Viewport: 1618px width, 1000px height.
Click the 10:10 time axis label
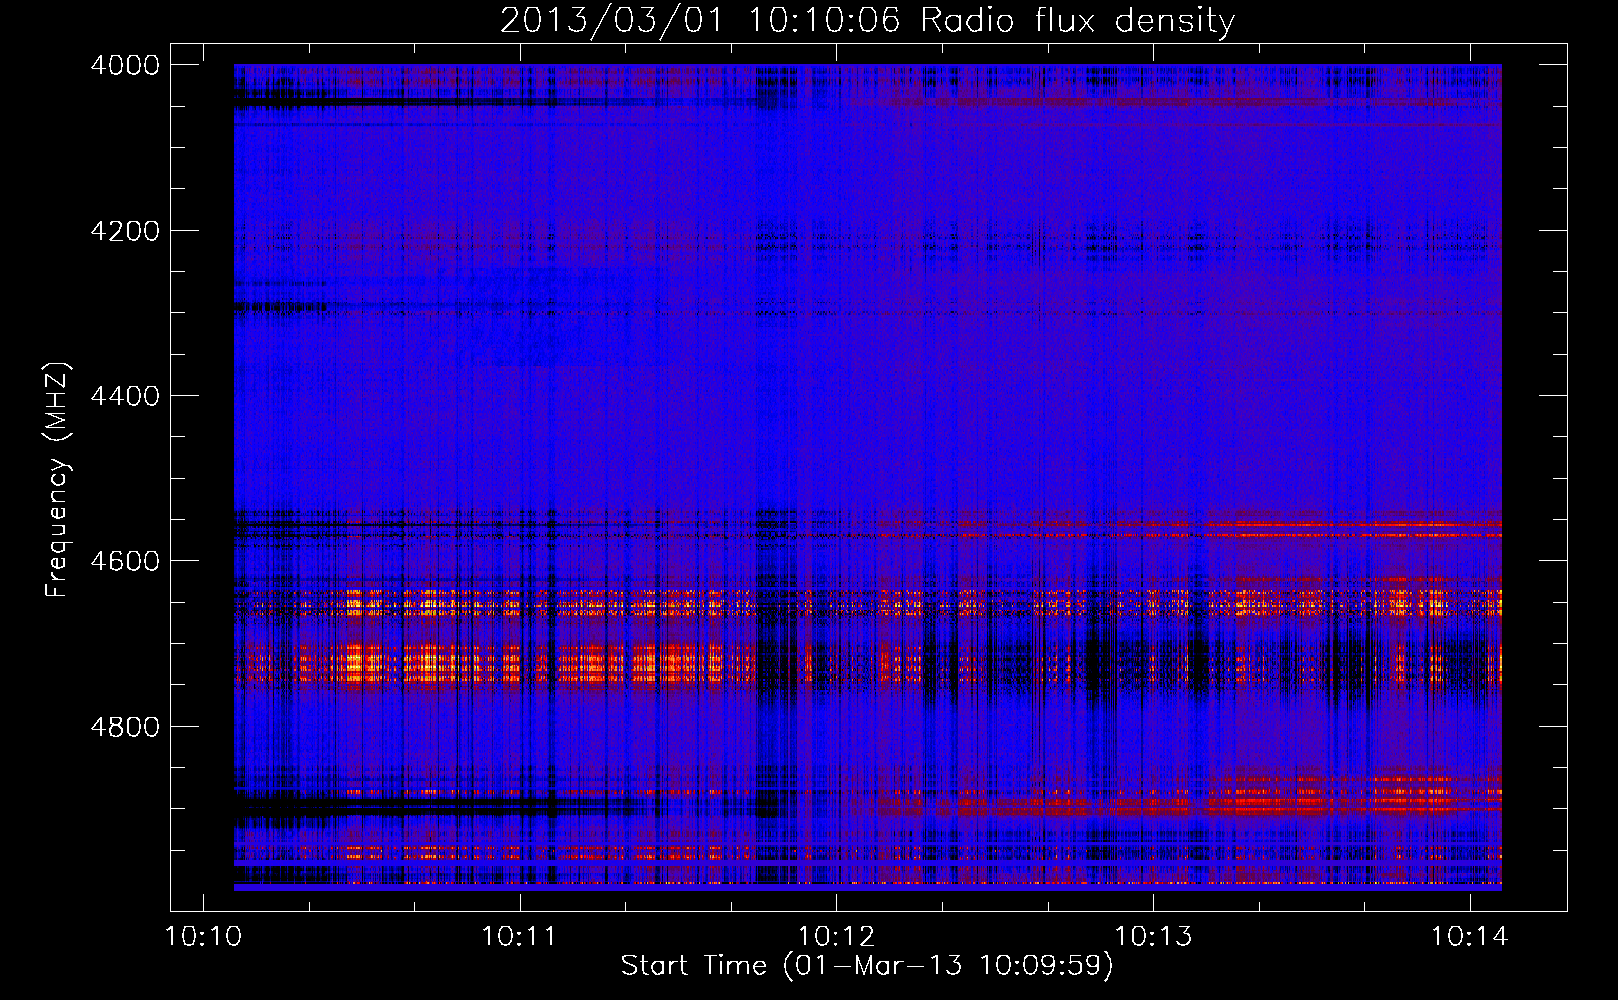[203, 937]
